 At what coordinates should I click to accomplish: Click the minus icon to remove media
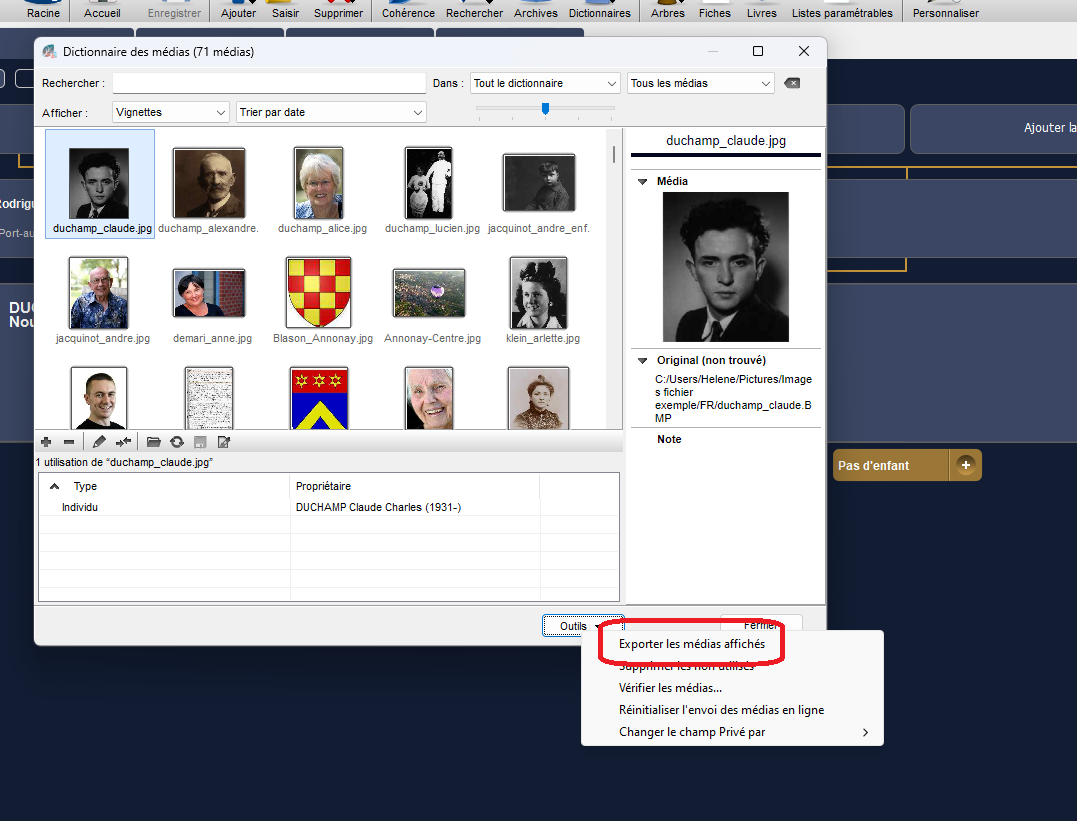click(69, 441)
